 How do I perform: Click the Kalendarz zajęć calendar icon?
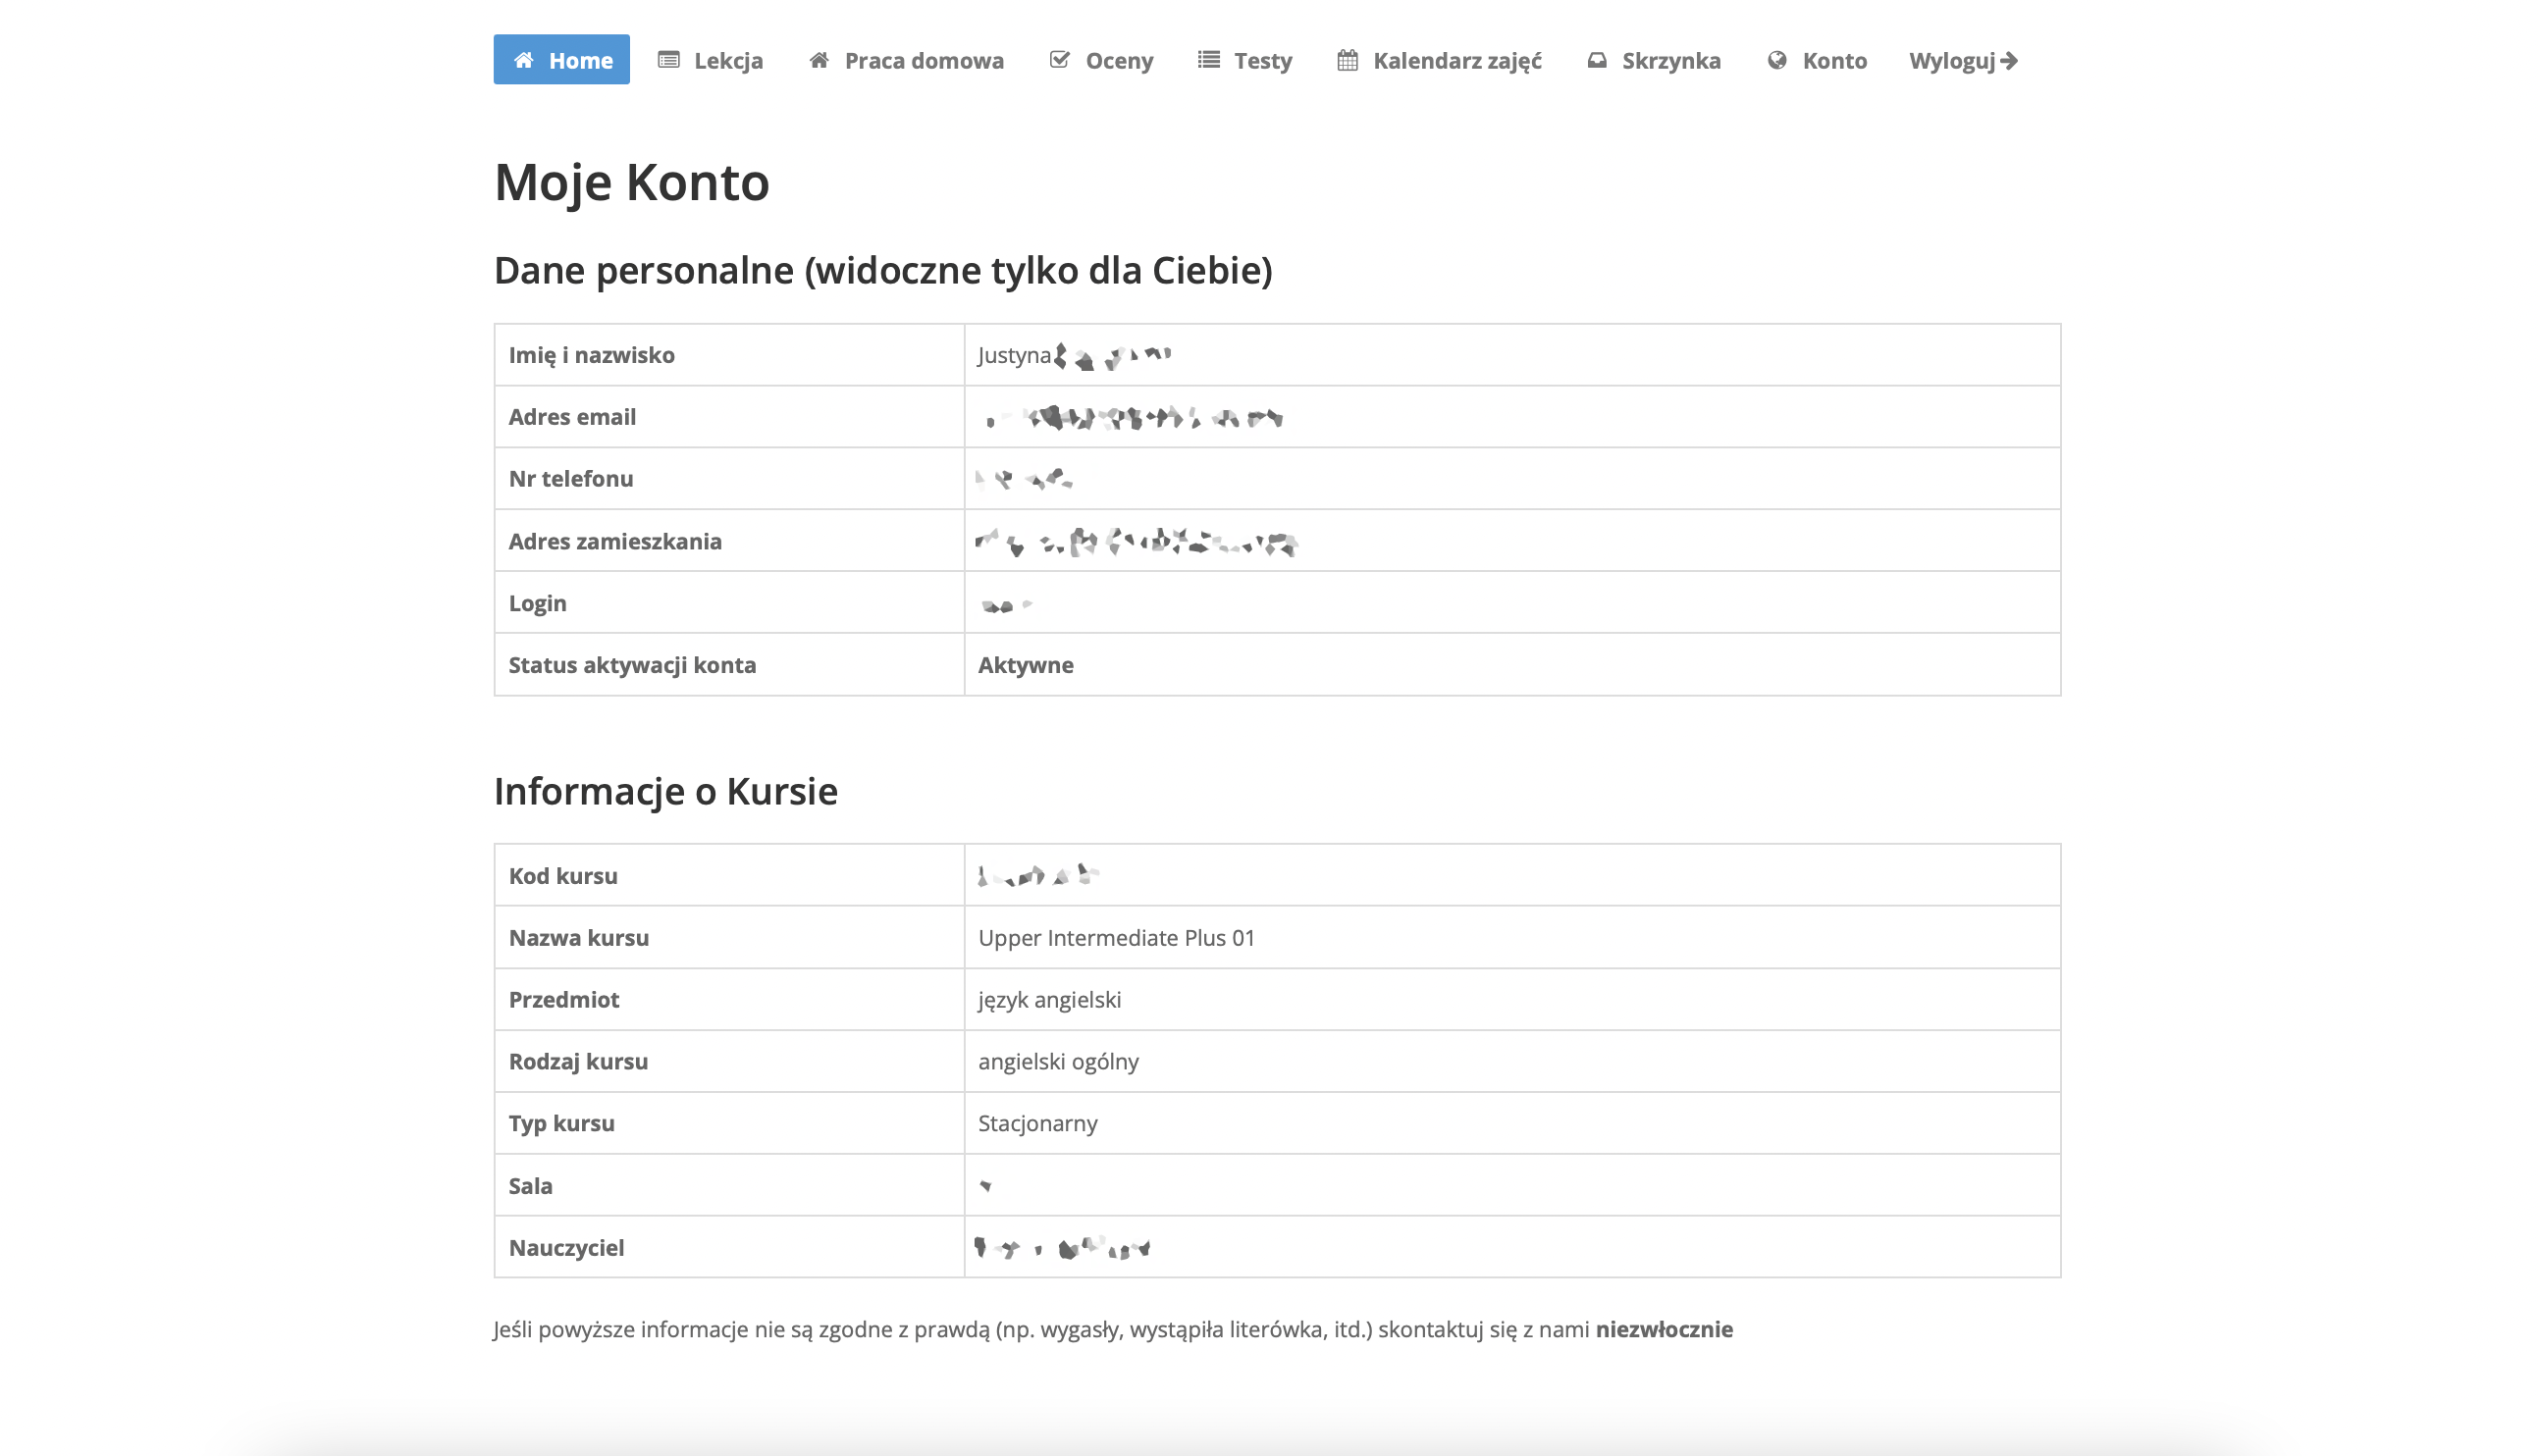(1347, 60)
